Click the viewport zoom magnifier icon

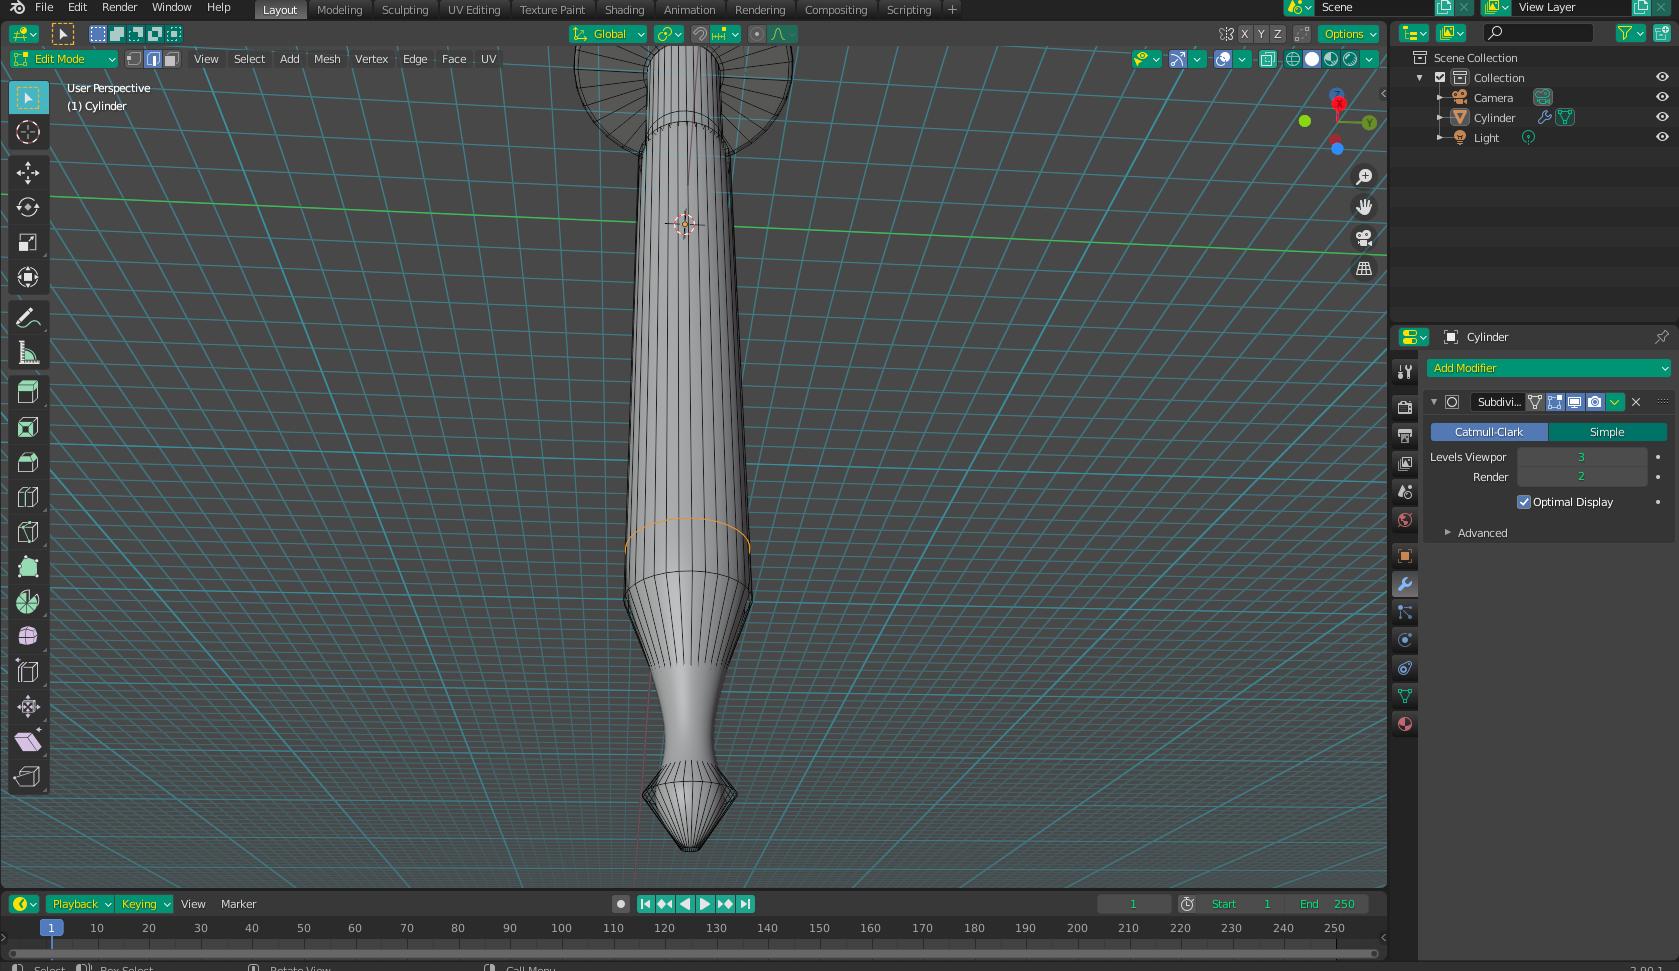tap(1364, 177)
